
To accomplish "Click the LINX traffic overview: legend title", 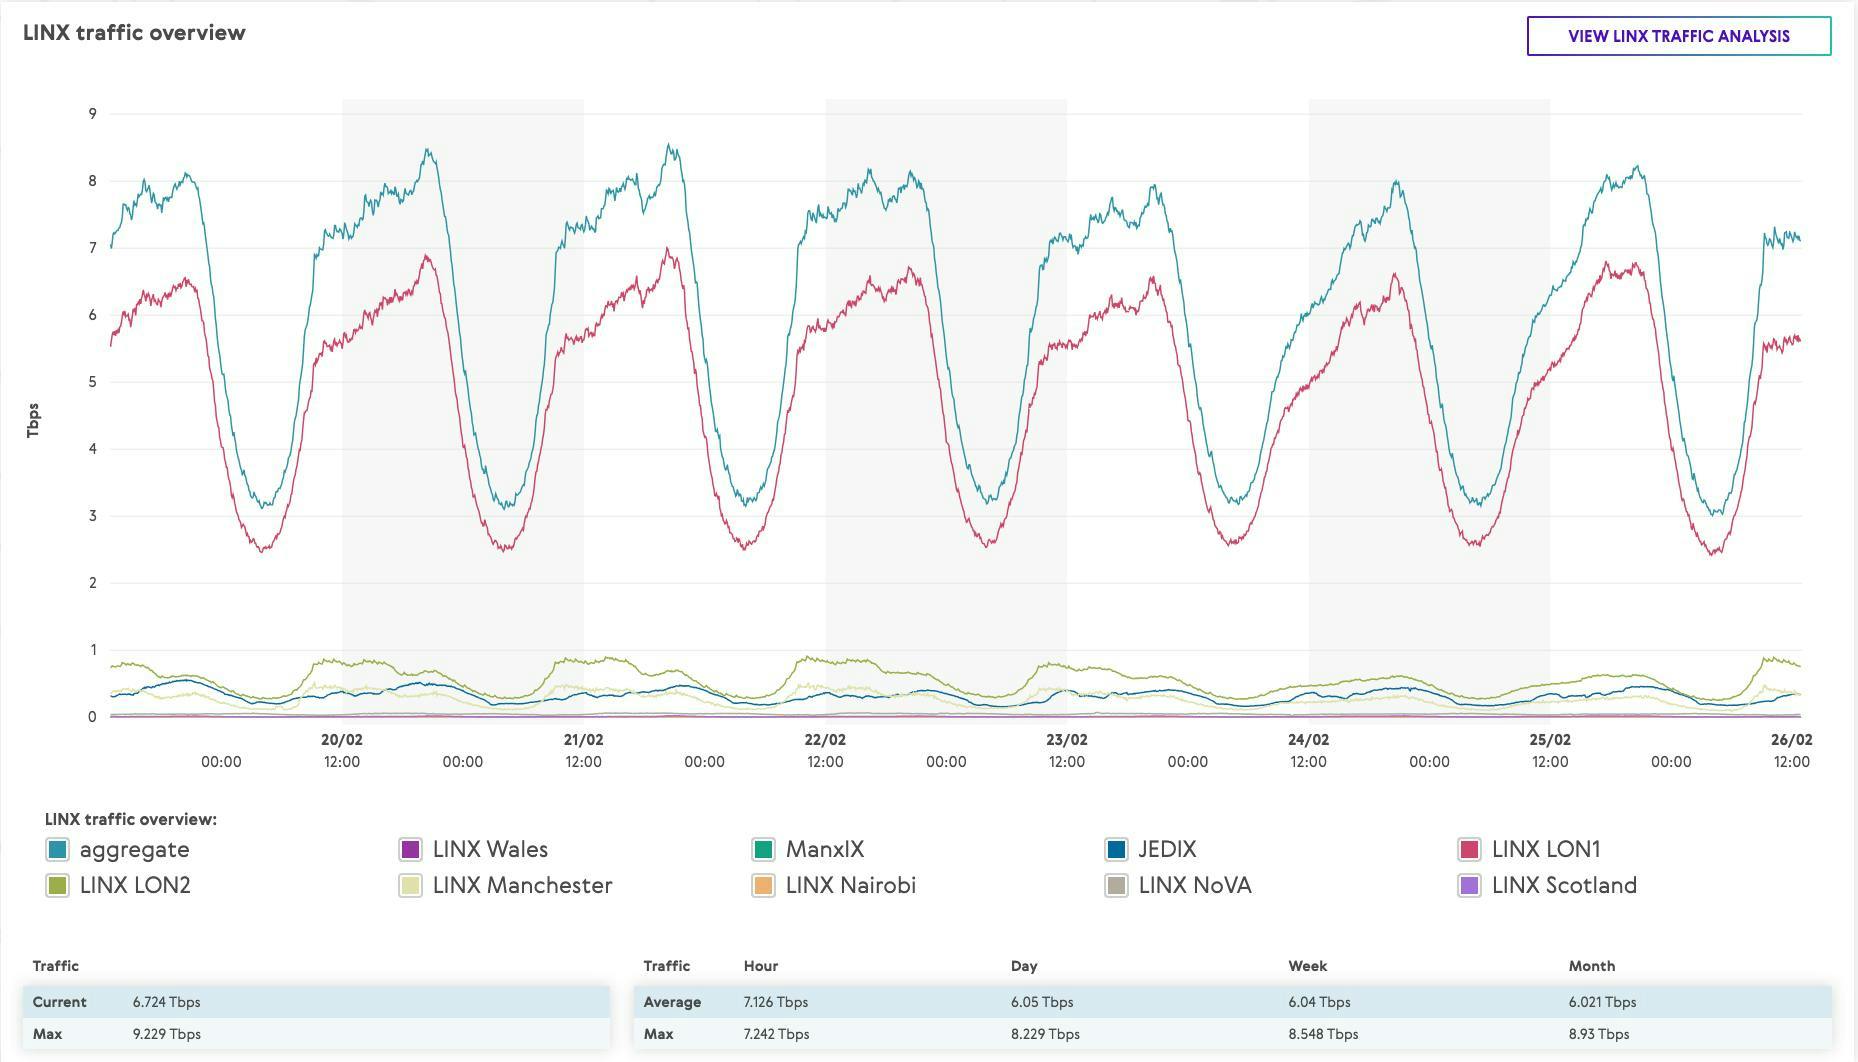I will click(x=130, y=819).
